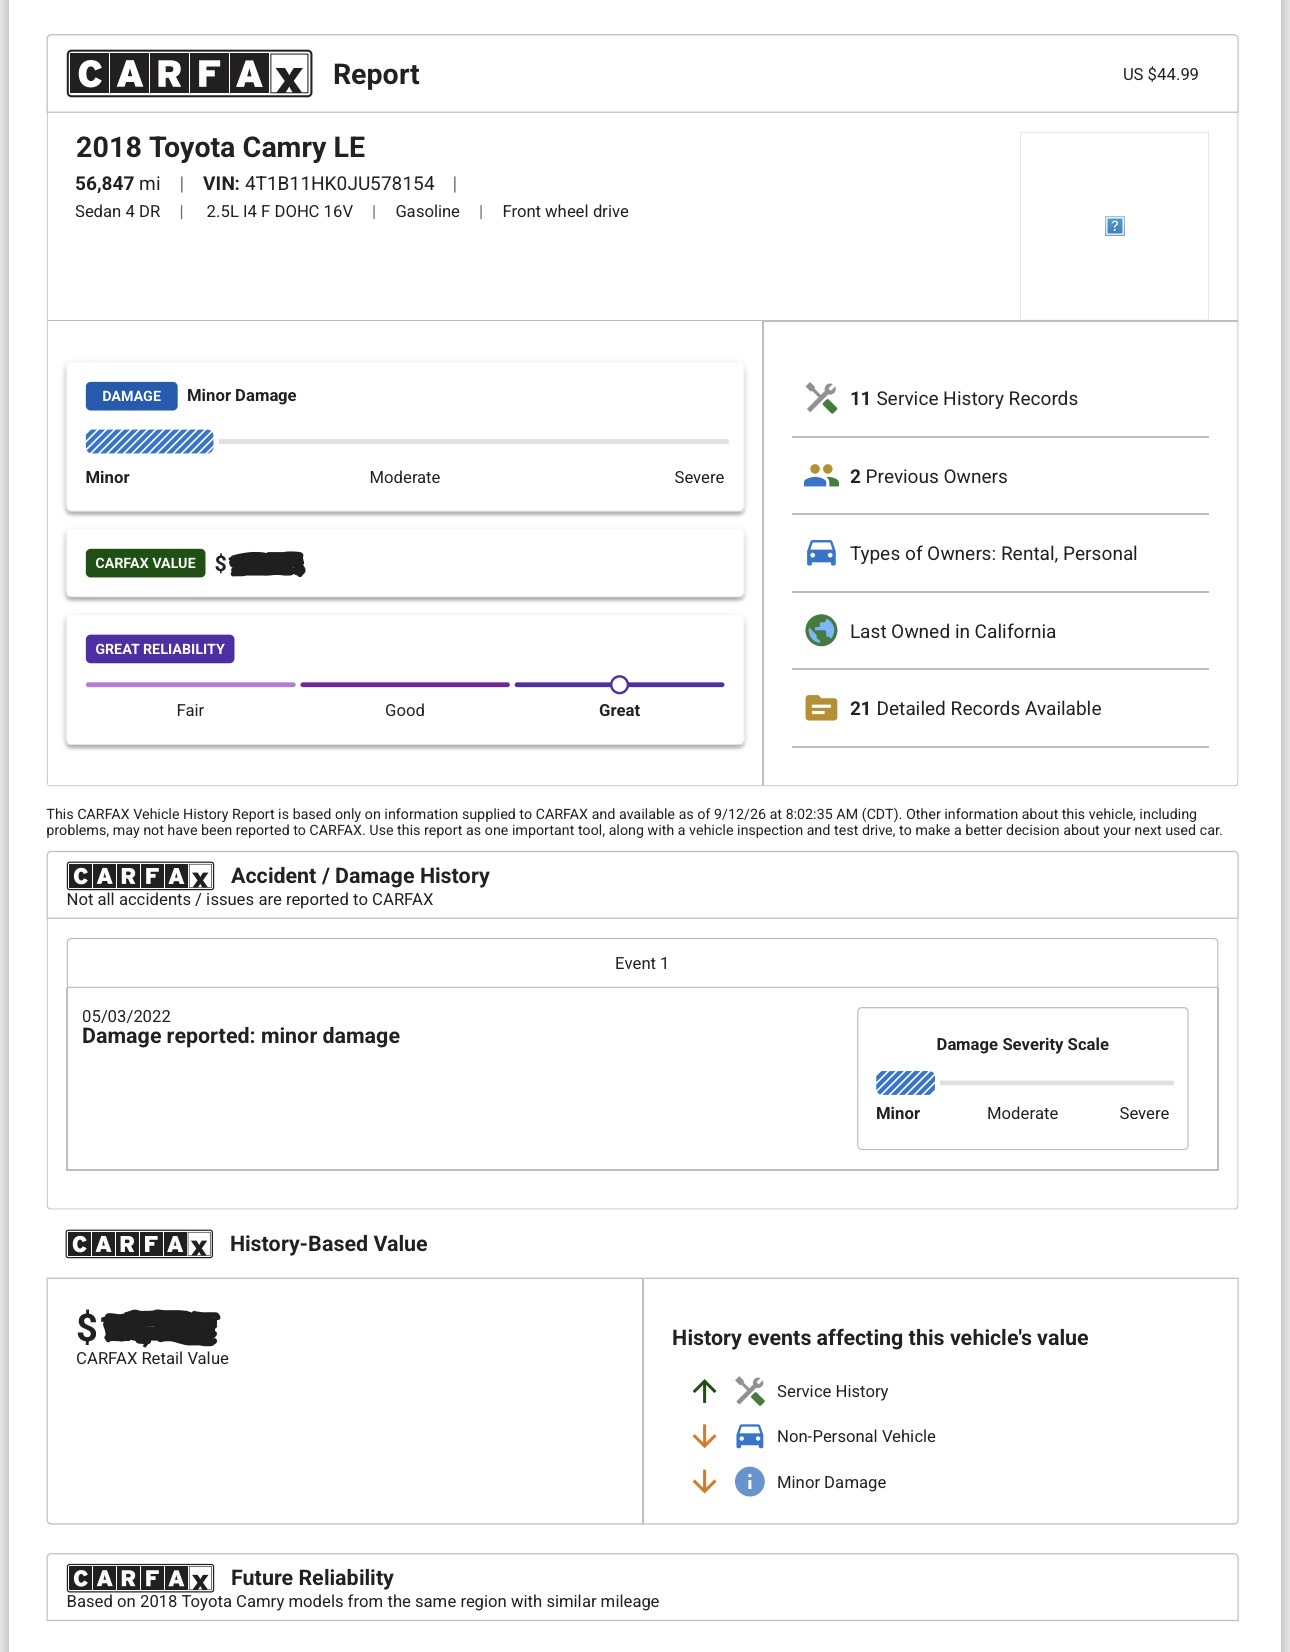Click the folder icon beside Detailed Records Available
The image size is (1290, 1652).
click(x=821, y=708)
